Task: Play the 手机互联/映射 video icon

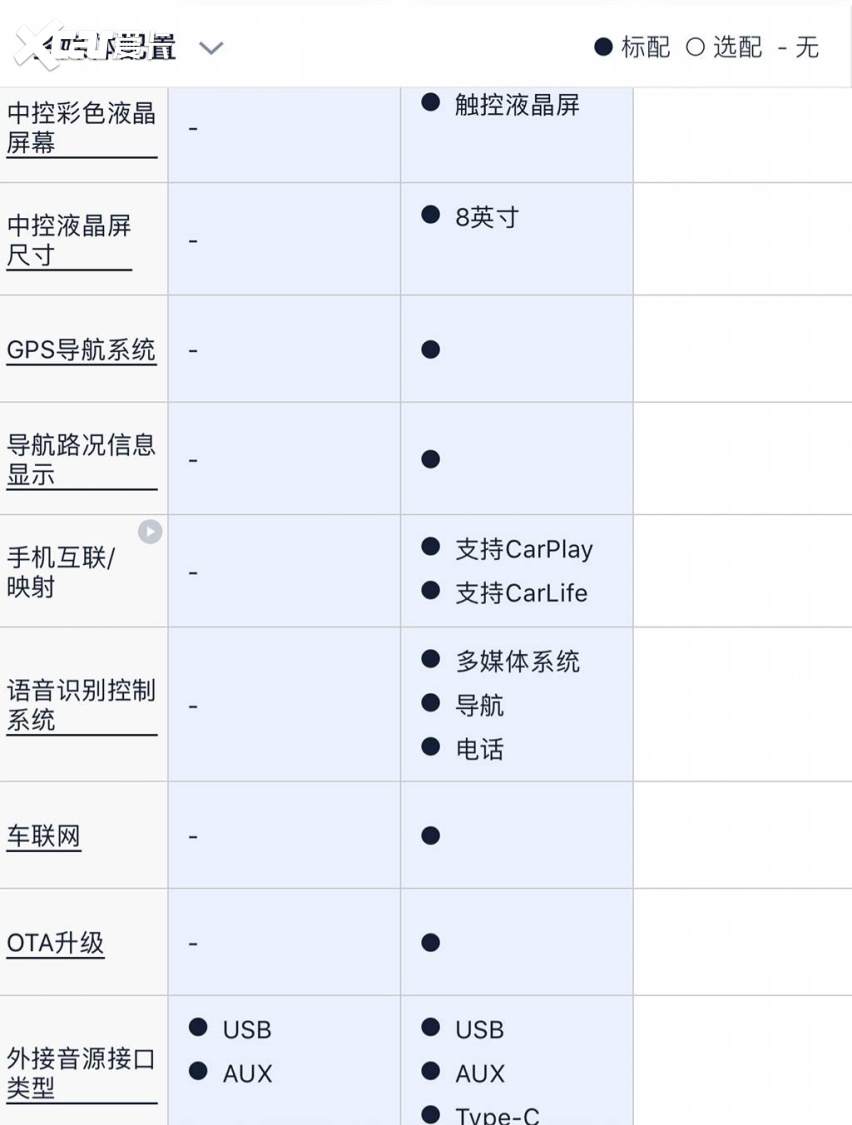Action: pyautogui.click(x=150, y=532)
